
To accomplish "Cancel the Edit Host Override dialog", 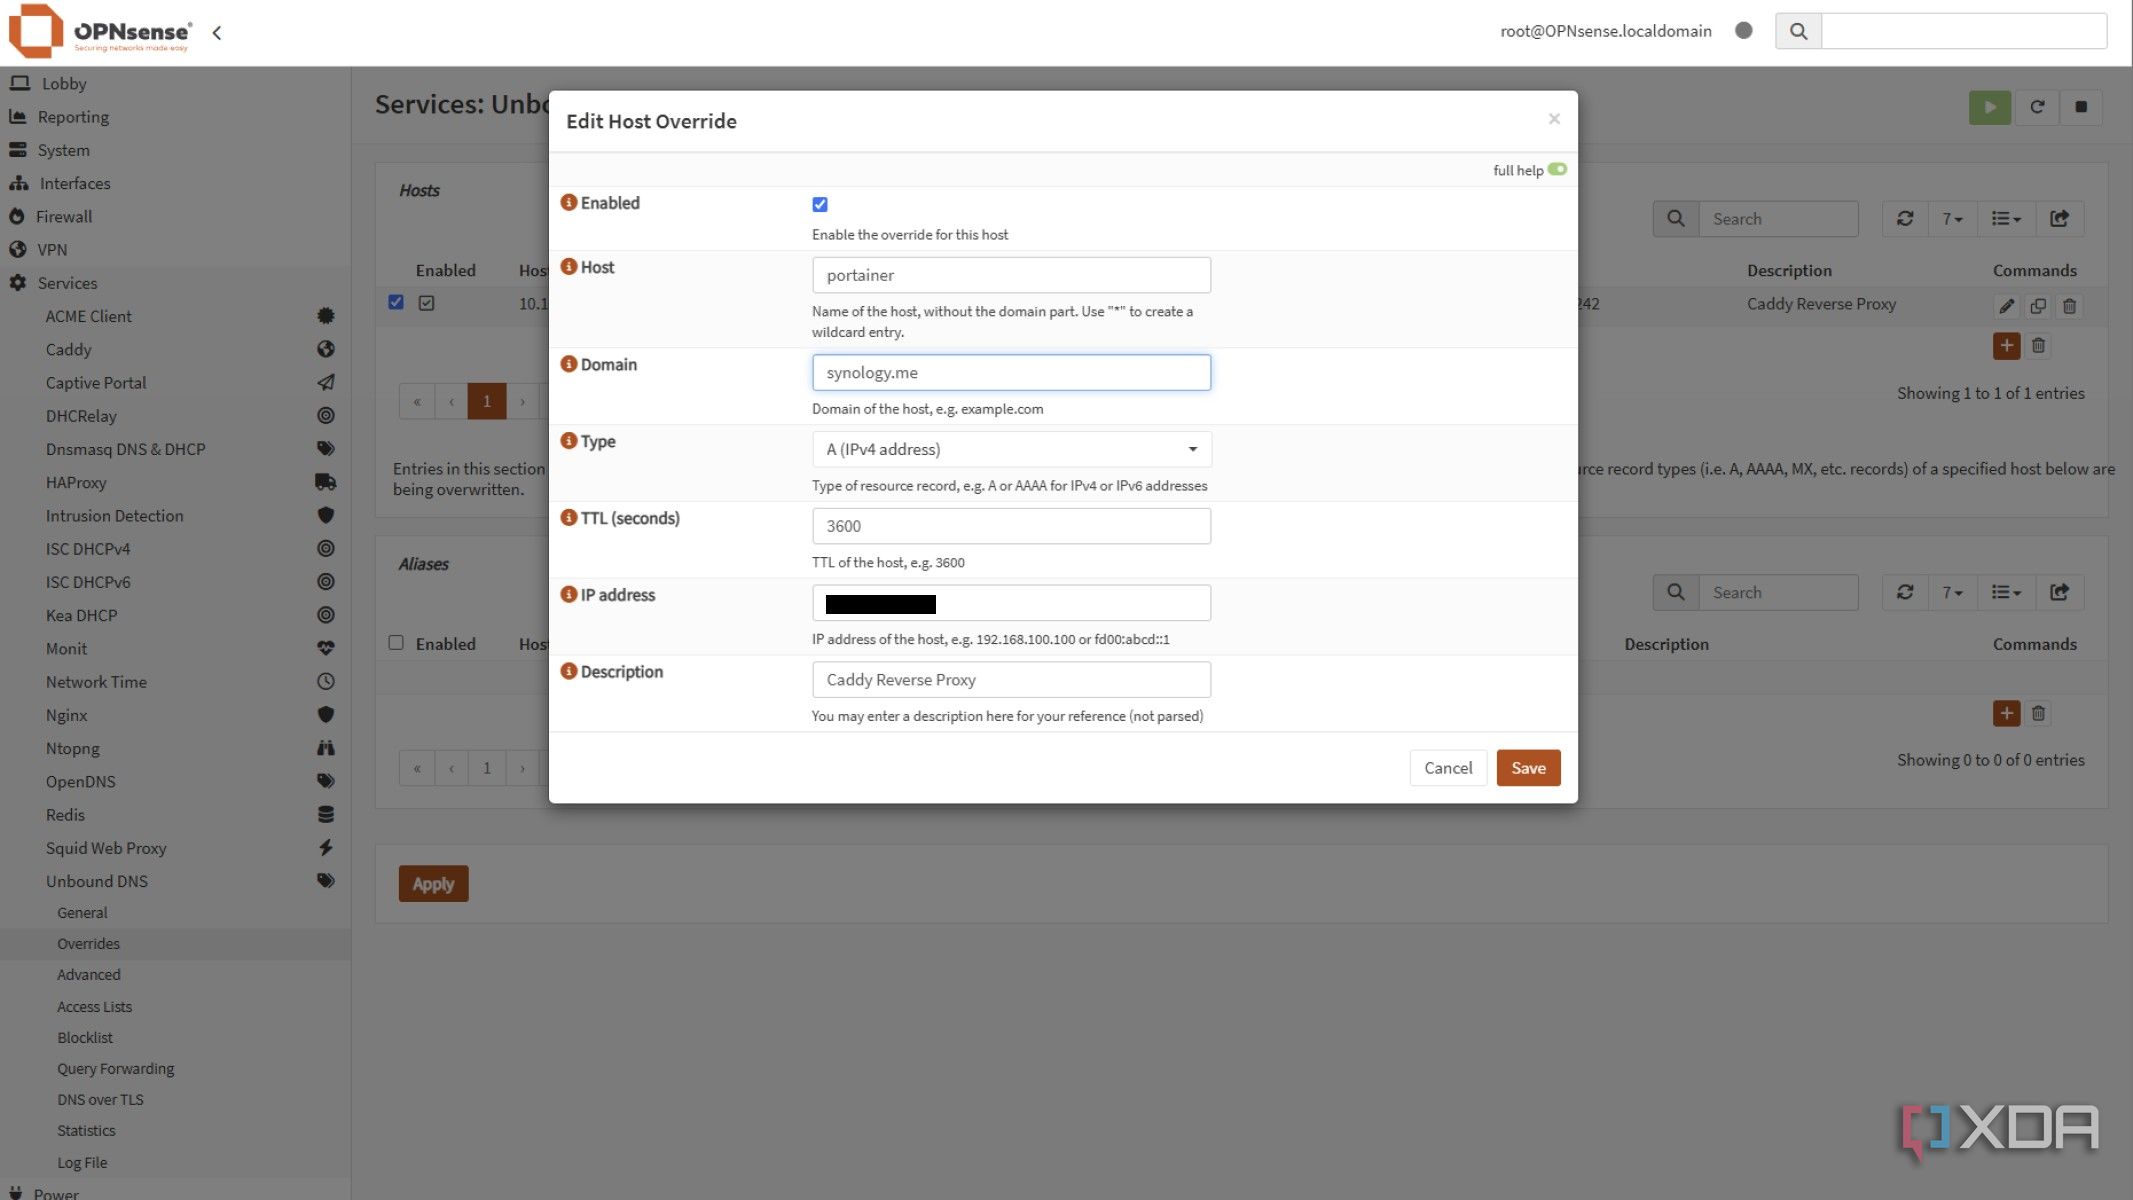I will click(1447, 768).
